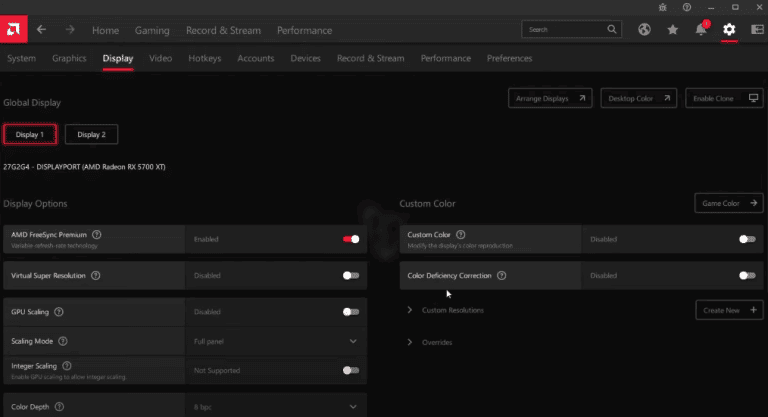The width and height of the screenshot is (768, 417).
Task: Turn on GPU Scaling
Action: click(351, 311)
